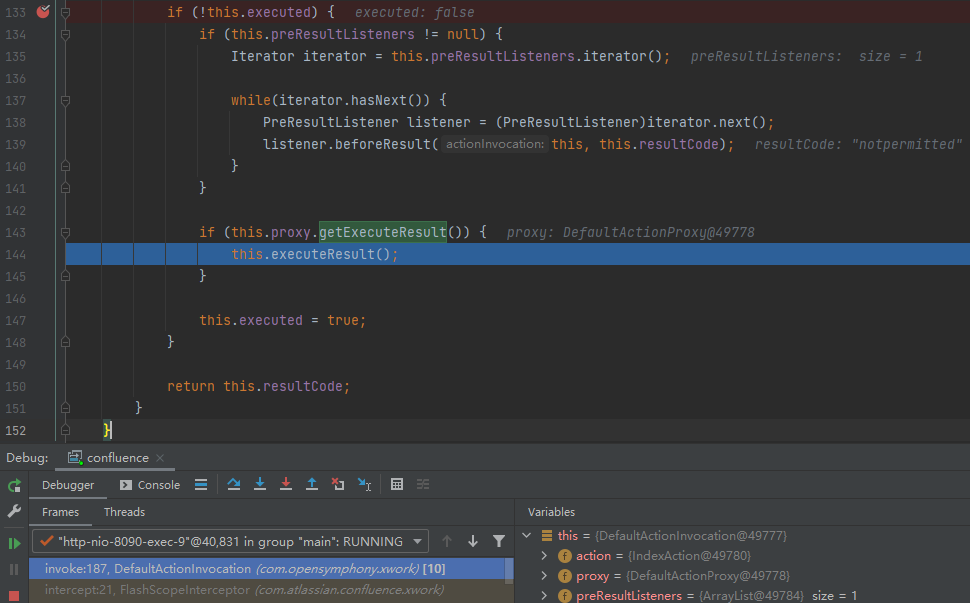
Task: Open the thread selector dropdown
Action: coord(417,541)
